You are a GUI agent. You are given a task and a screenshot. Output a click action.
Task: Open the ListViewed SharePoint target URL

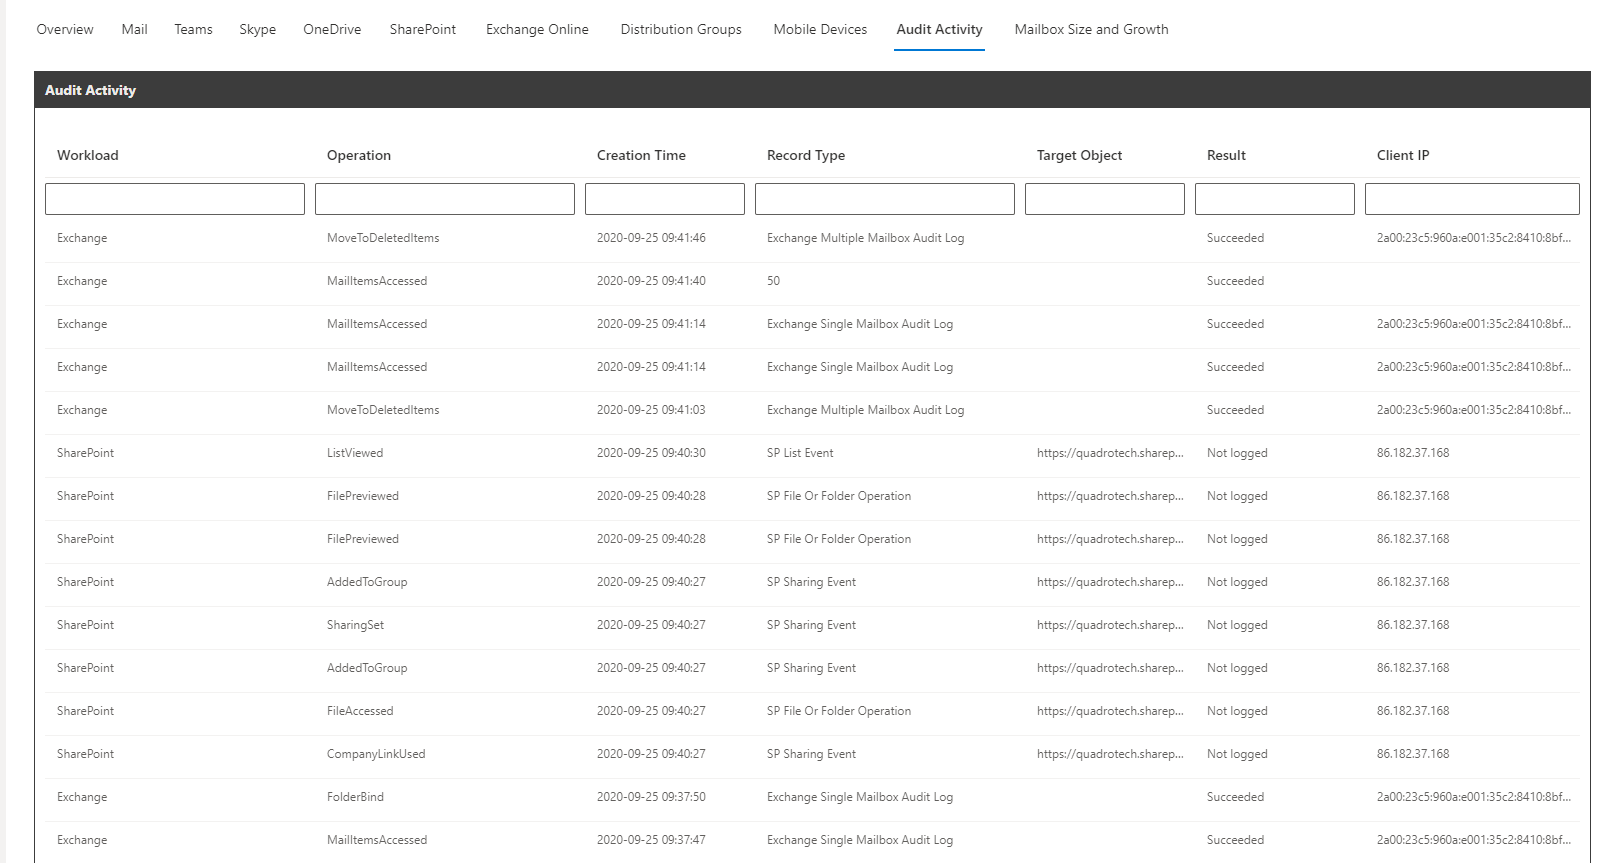(x=1110, y=453)
